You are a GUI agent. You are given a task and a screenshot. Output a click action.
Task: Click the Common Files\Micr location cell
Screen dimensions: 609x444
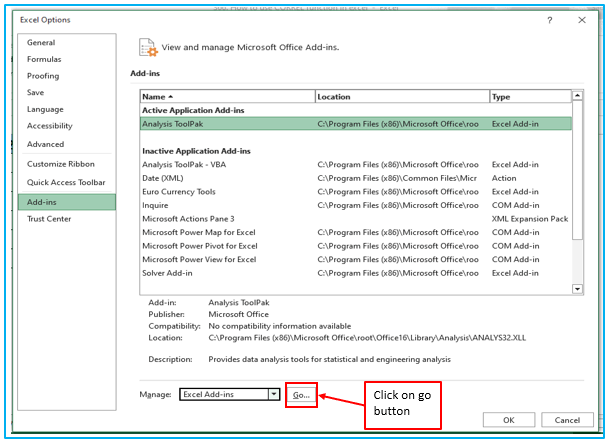click(397, 178)
